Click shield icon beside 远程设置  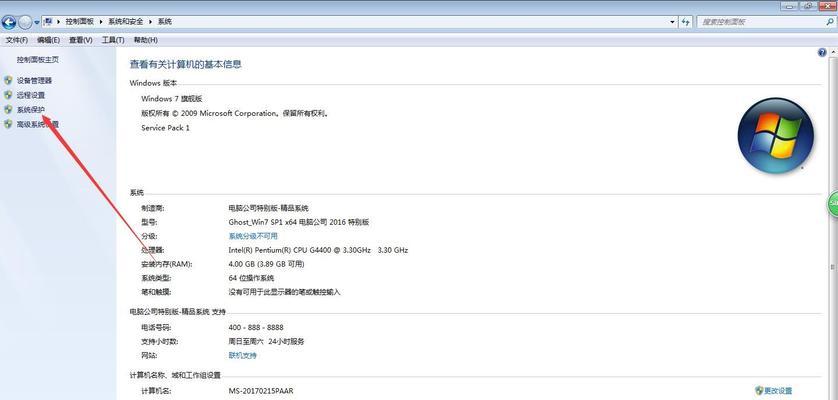[8, 95]
